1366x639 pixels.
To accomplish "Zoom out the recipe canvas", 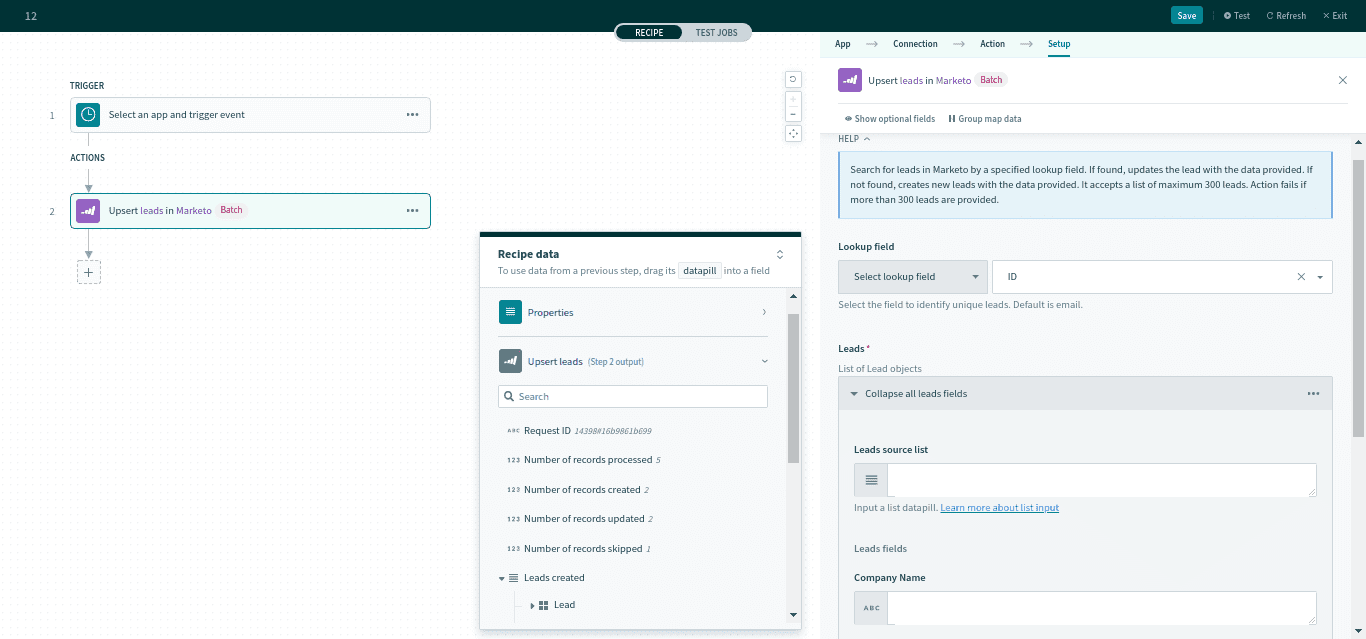I will coord(793,114).
